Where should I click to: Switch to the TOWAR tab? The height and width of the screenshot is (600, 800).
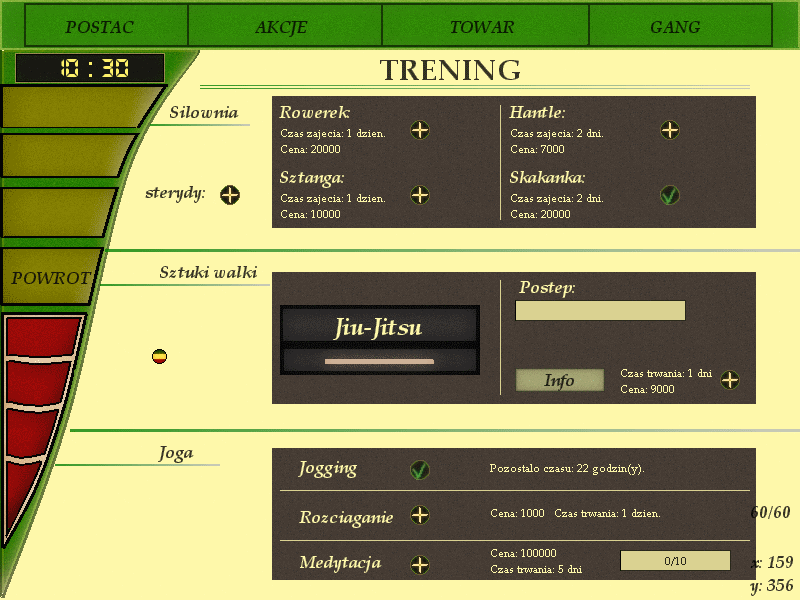[482, 27]
